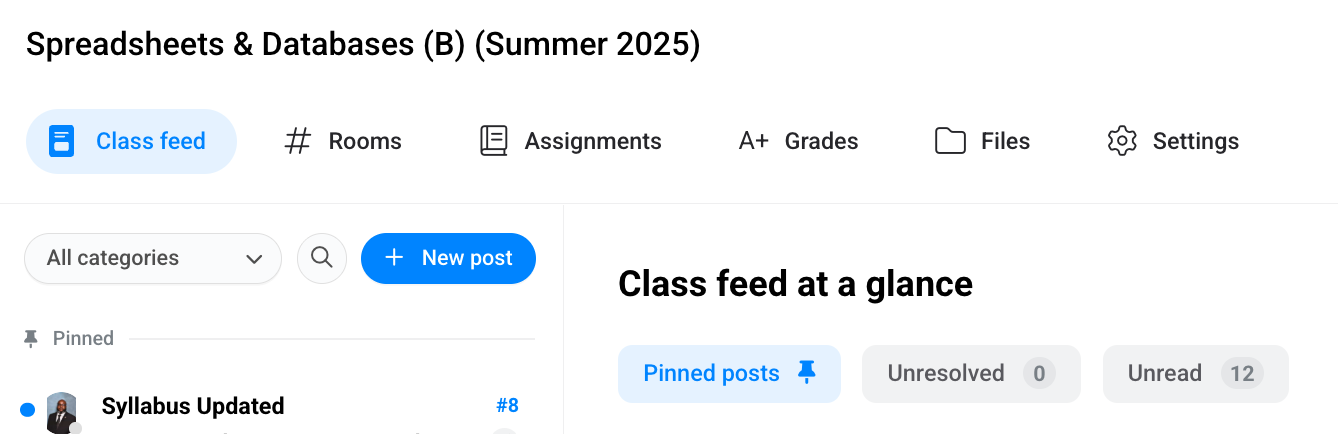Click the hash icon for Rooms

coord(298,141)
